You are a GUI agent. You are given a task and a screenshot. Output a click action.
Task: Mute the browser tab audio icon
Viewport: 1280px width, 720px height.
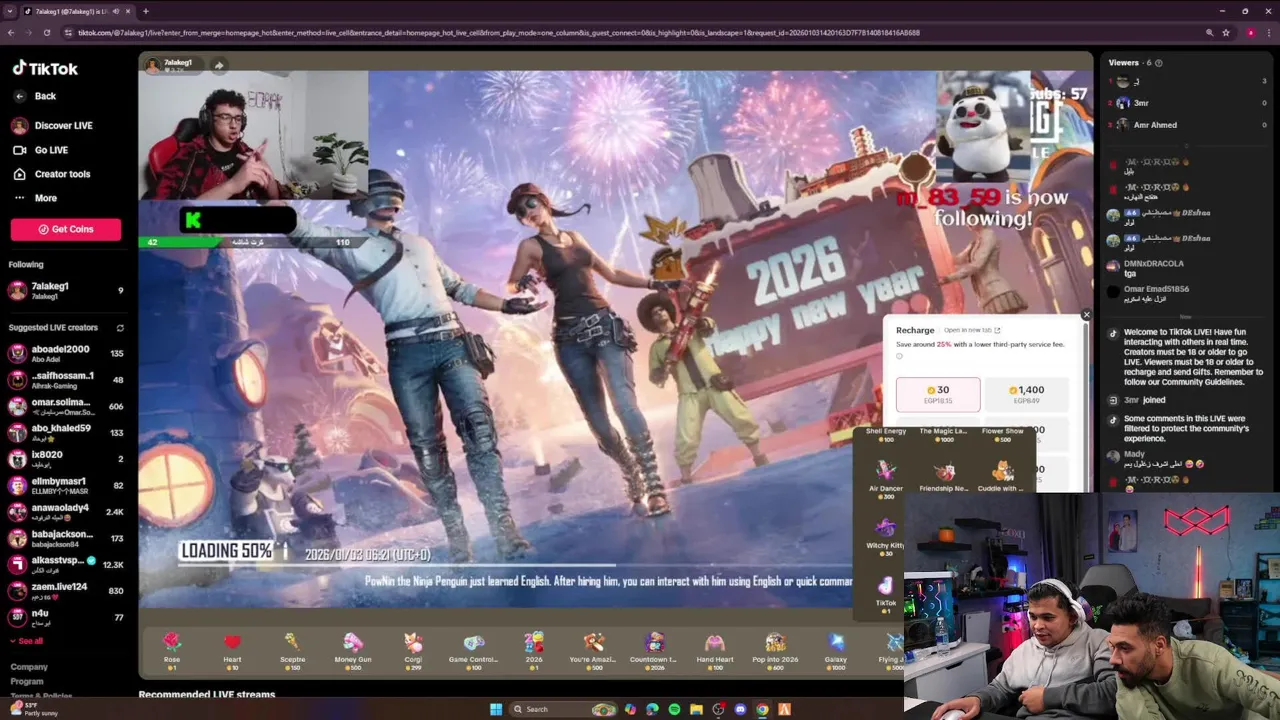[x=115, y=11]
